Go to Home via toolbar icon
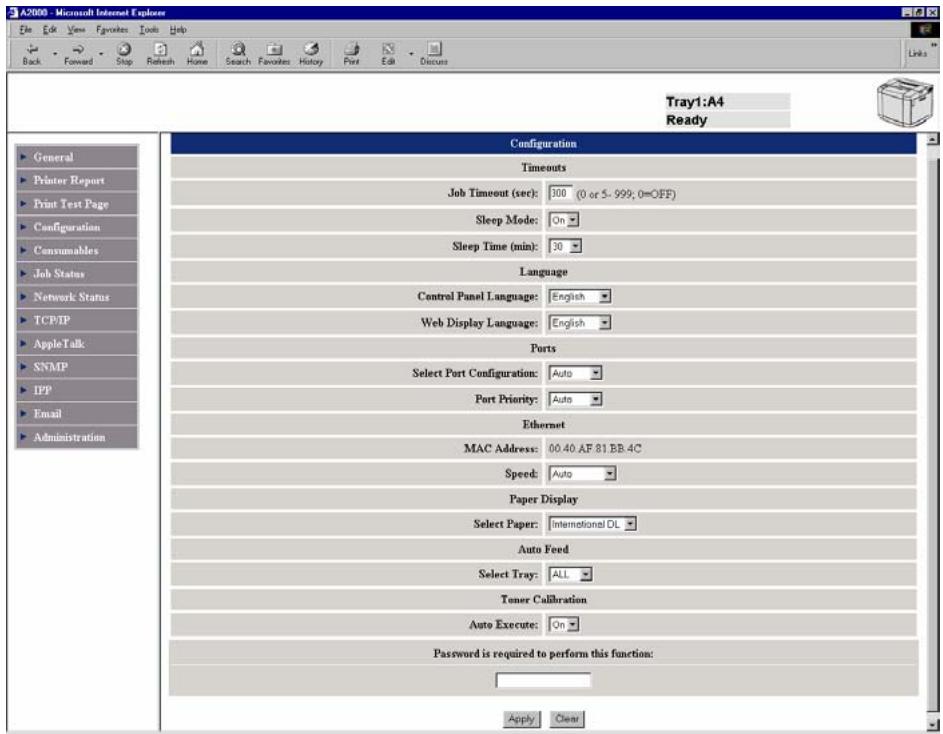943x734 pixels. pos(197,54)
